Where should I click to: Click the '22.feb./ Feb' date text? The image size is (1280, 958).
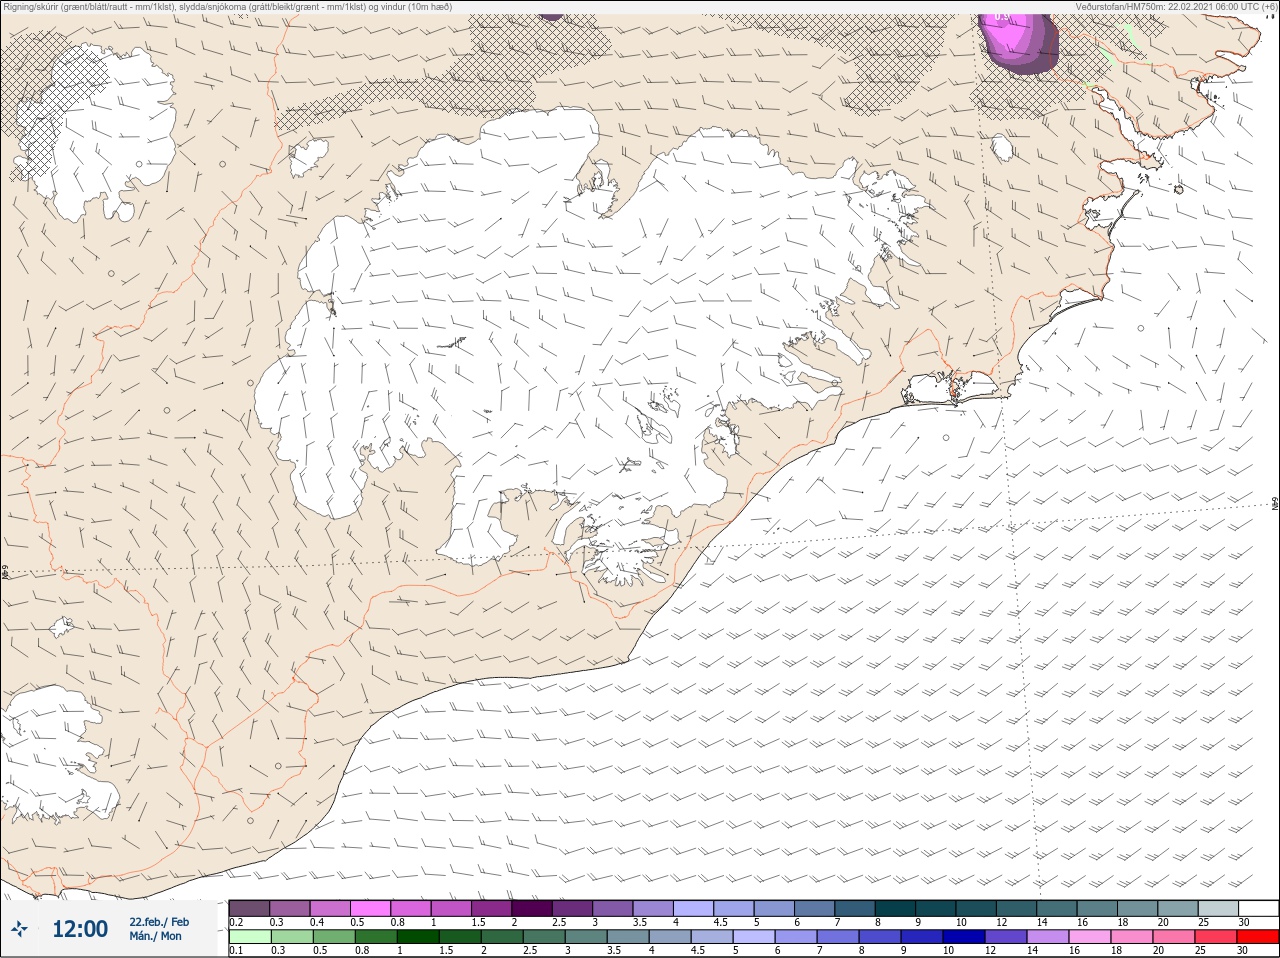click(159, 922)
